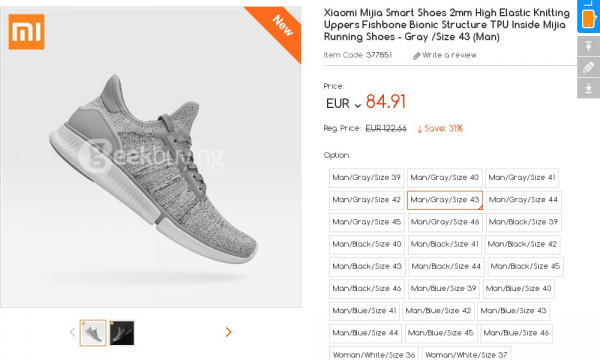
Task: Choose Man/Black/Size 45 option
Action: tap(525, 267)
